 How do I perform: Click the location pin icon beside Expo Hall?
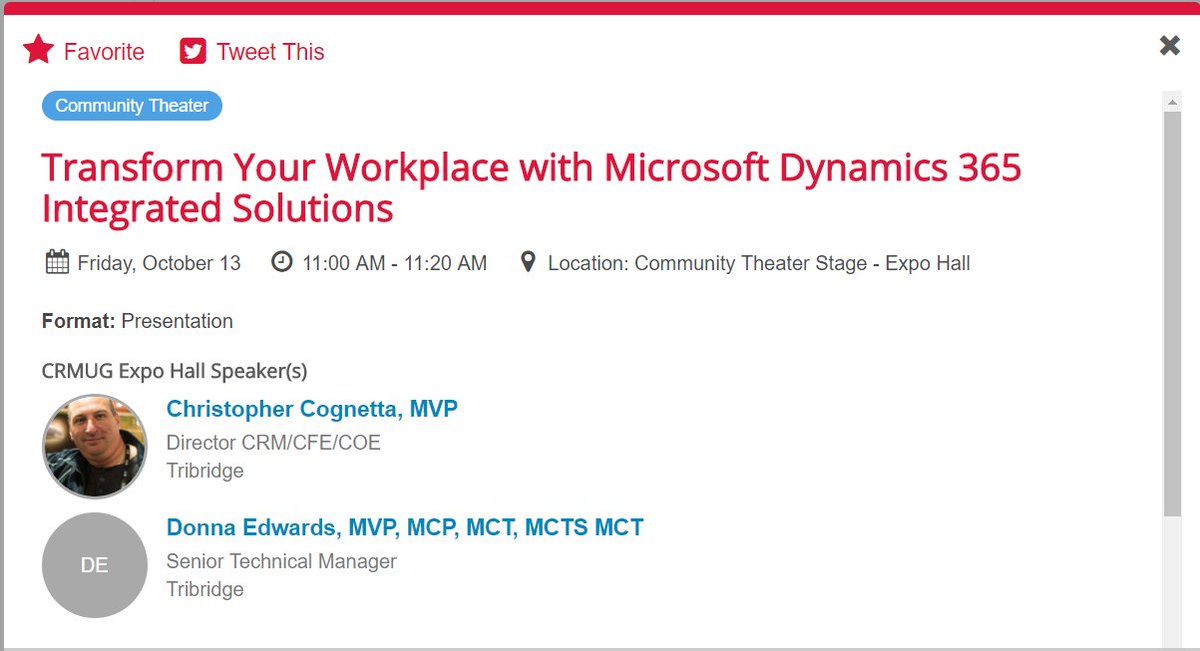pyautogui.click(x=528, y=261)
